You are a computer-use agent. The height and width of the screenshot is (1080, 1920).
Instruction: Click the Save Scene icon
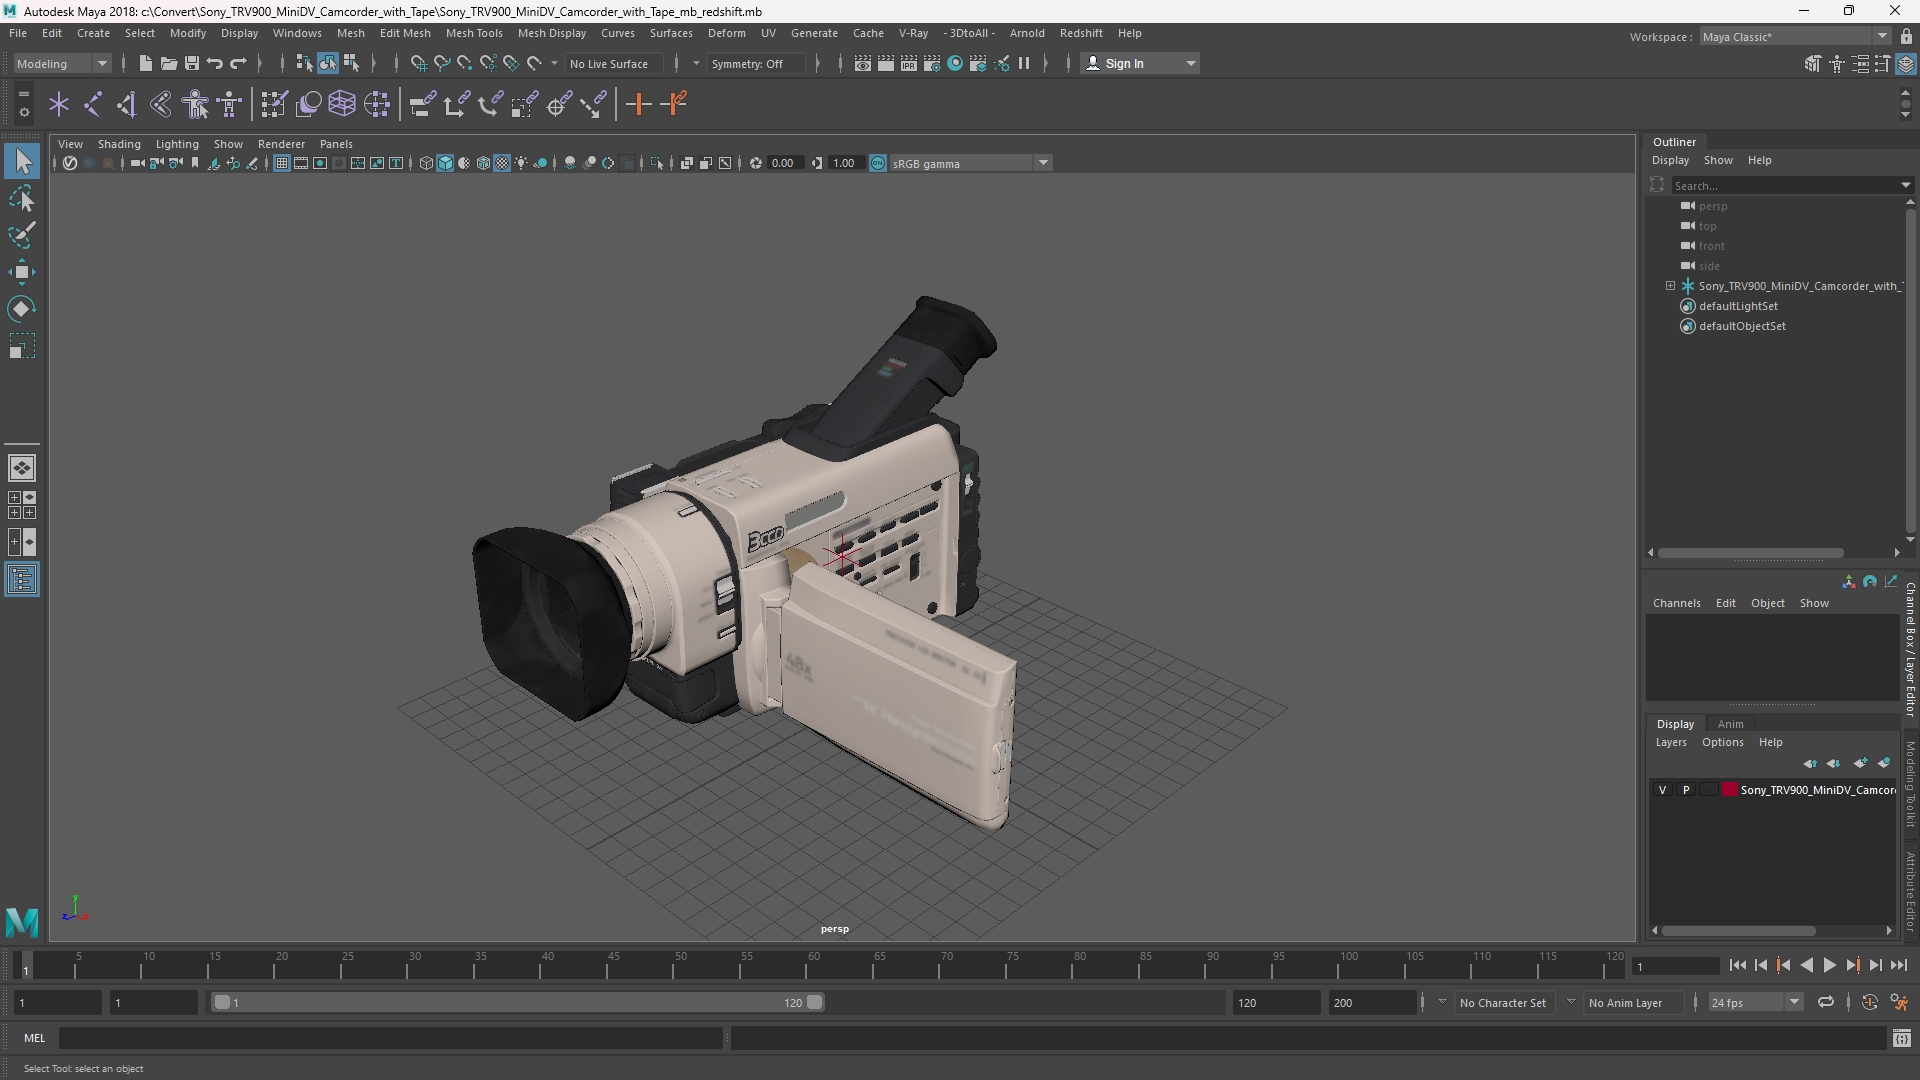pos(191,63)
